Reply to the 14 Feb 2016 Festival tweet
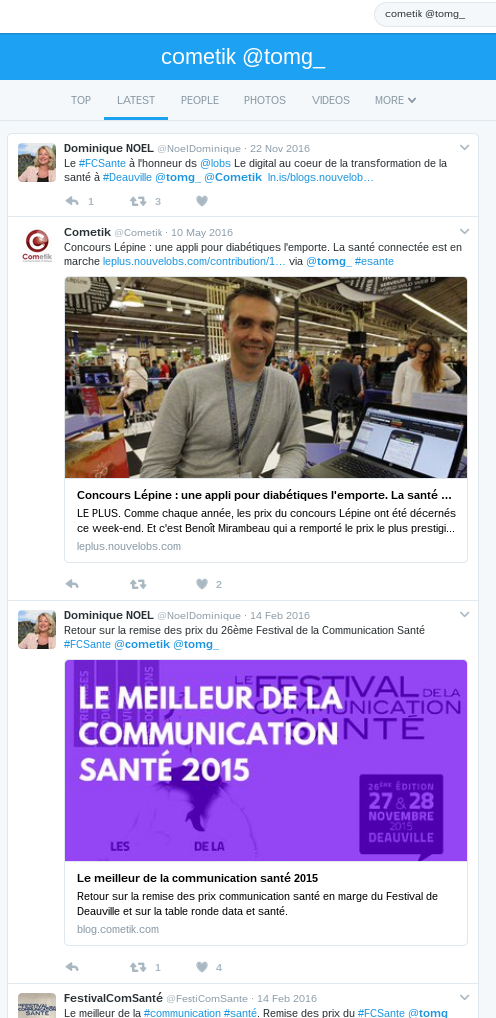 (72, 967)
